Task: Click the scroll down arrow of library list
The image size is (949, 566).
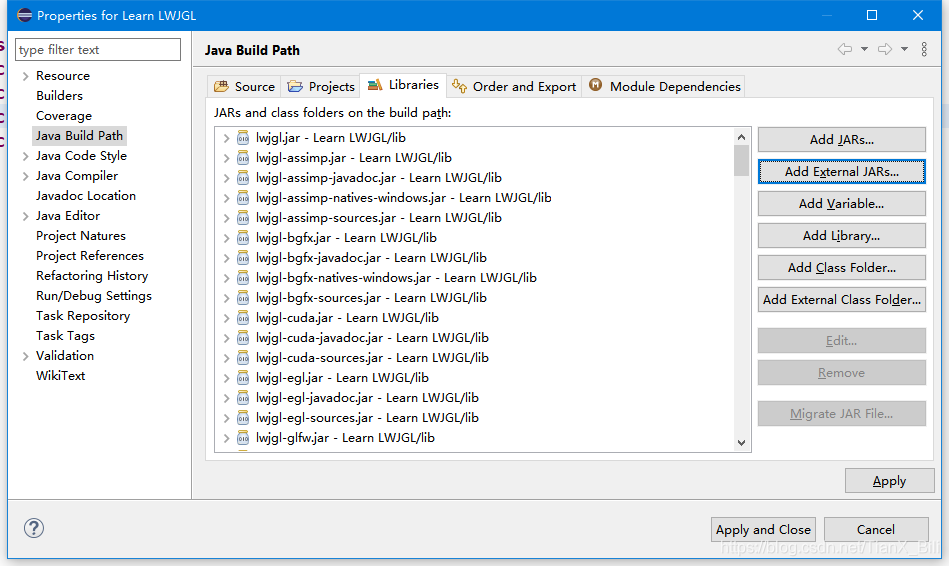Action: tap(741, 443)
